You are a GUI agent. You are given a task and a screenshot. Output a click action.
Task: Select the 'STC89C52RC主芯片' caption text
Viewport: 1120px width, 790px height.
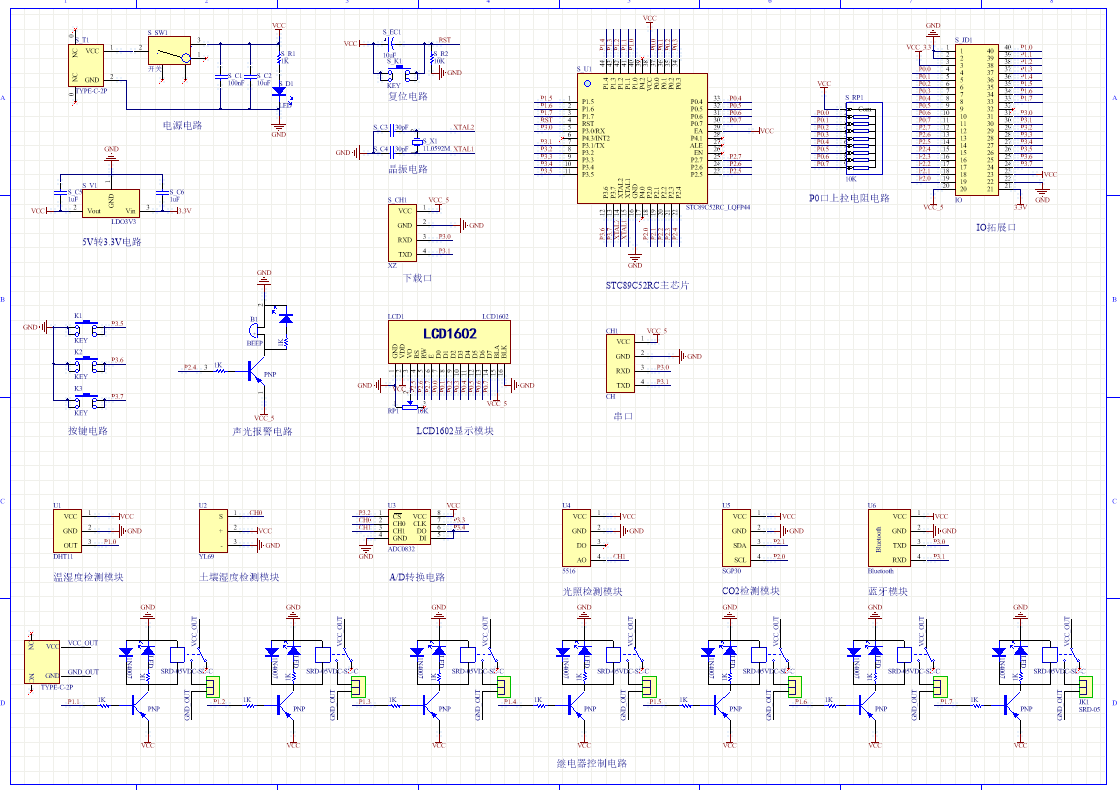point(647,285)
